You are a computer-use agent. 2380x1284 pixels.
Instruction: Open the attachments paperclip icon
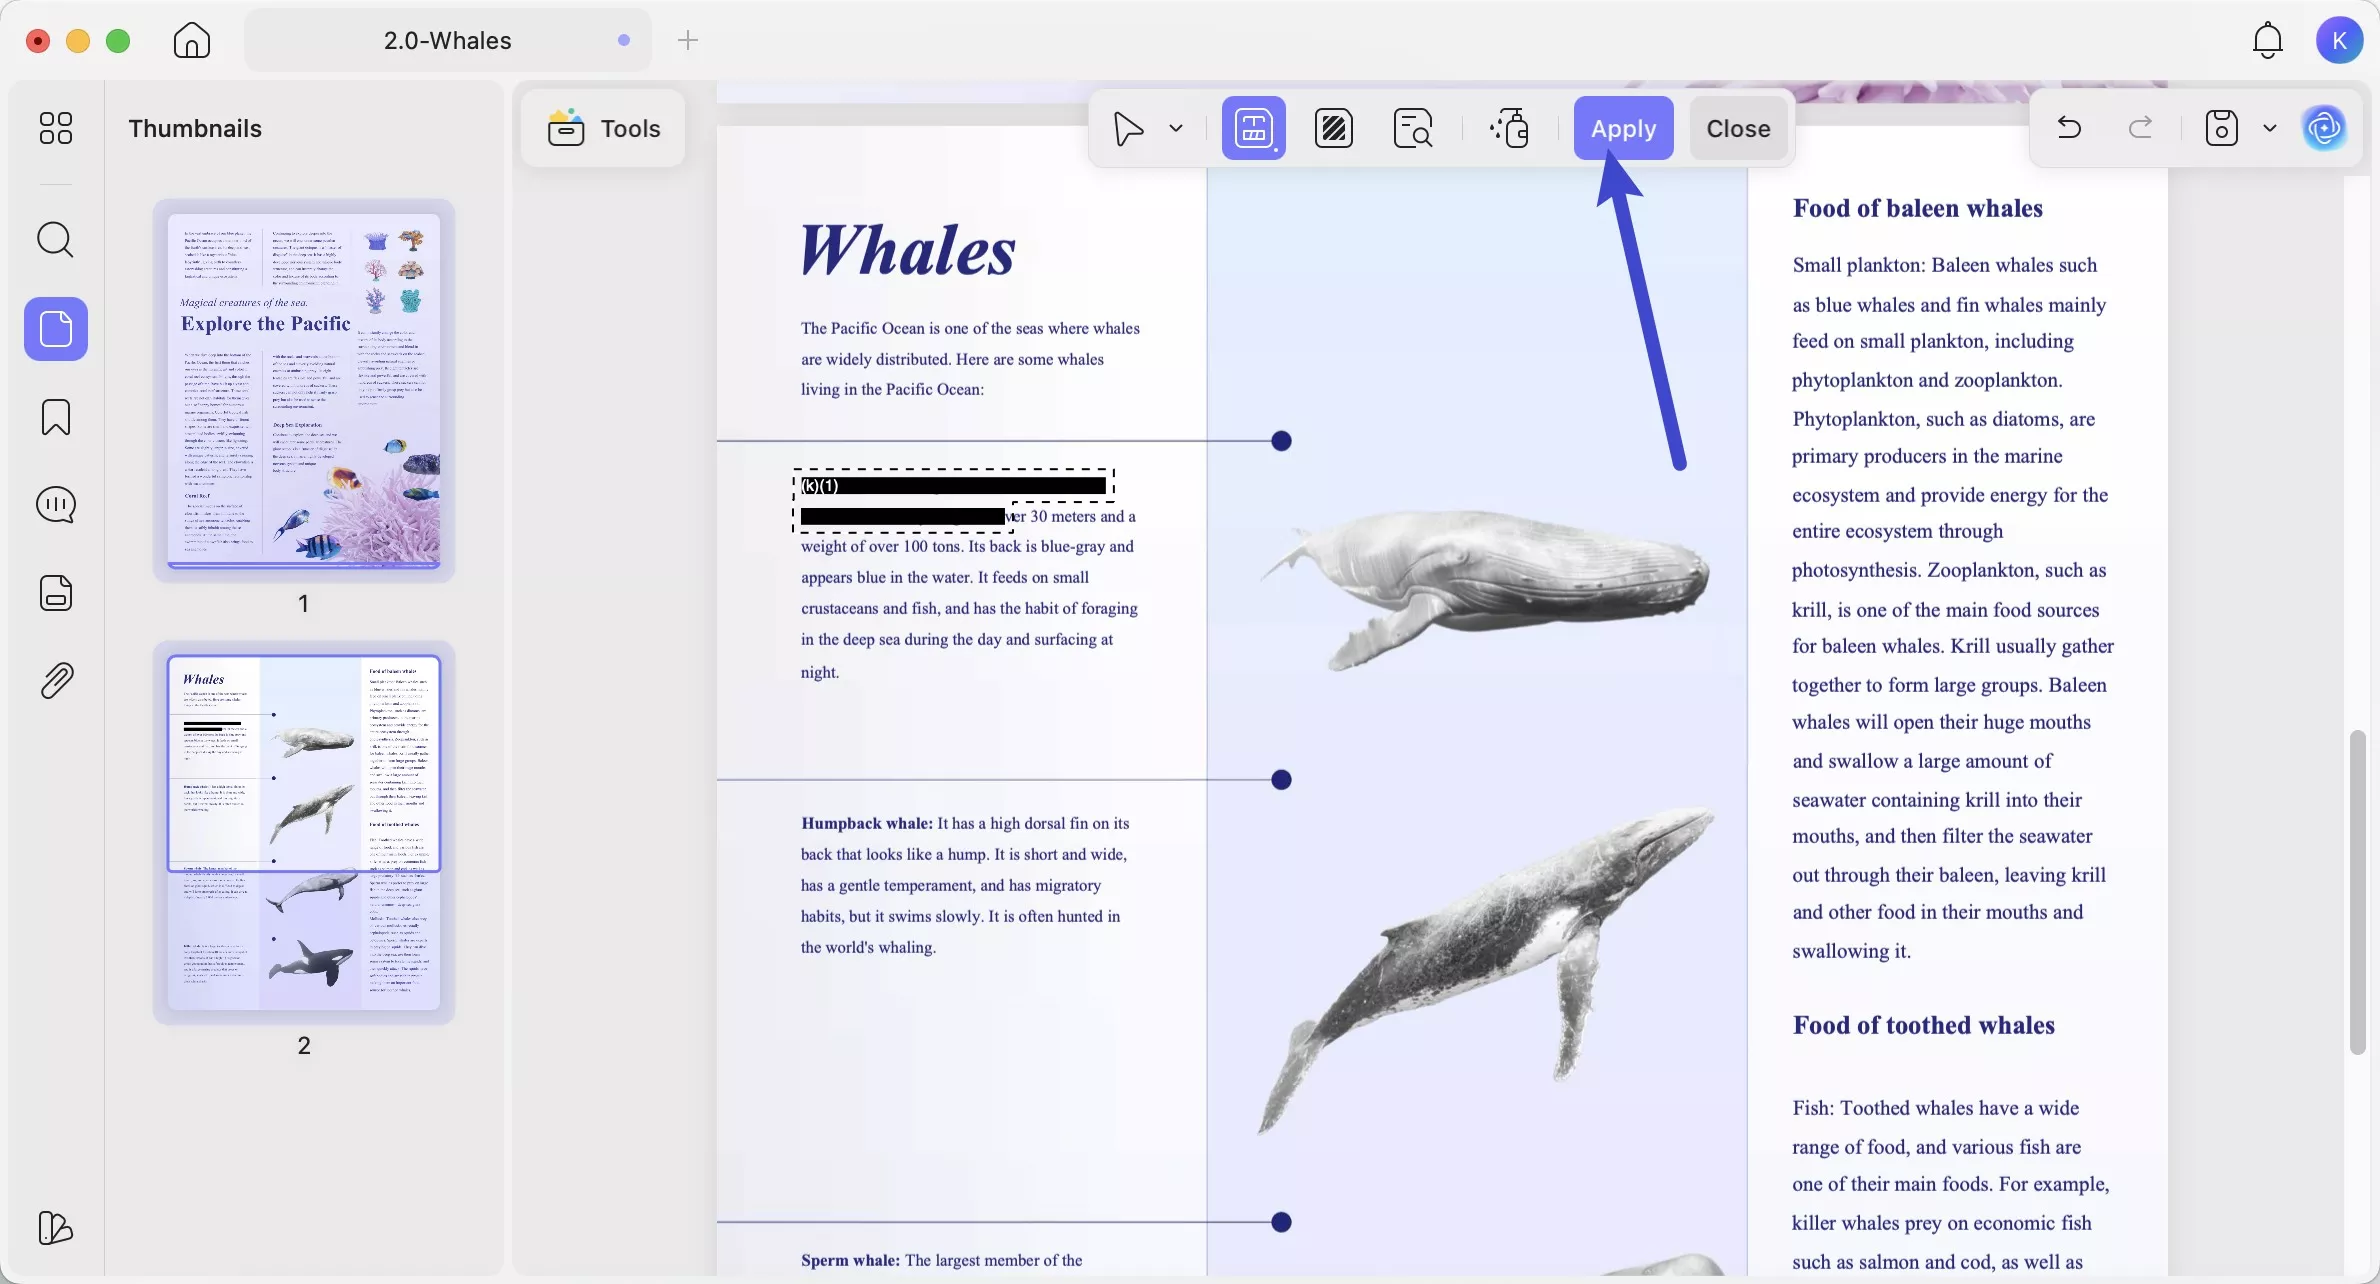coord(56,681)
